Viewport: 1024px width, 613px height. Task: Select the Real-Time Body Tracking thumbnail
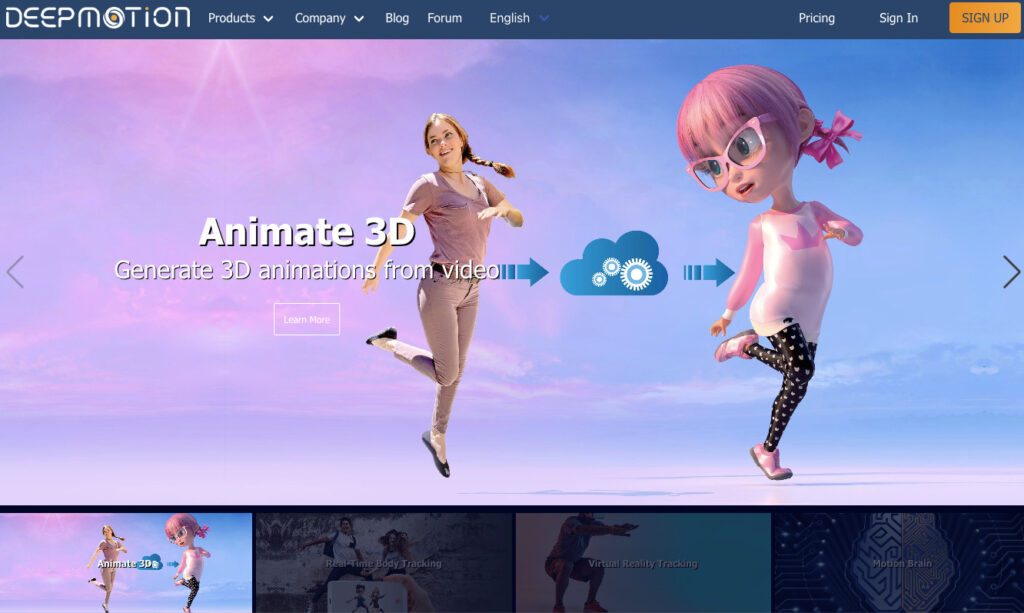tap(384, 563)
